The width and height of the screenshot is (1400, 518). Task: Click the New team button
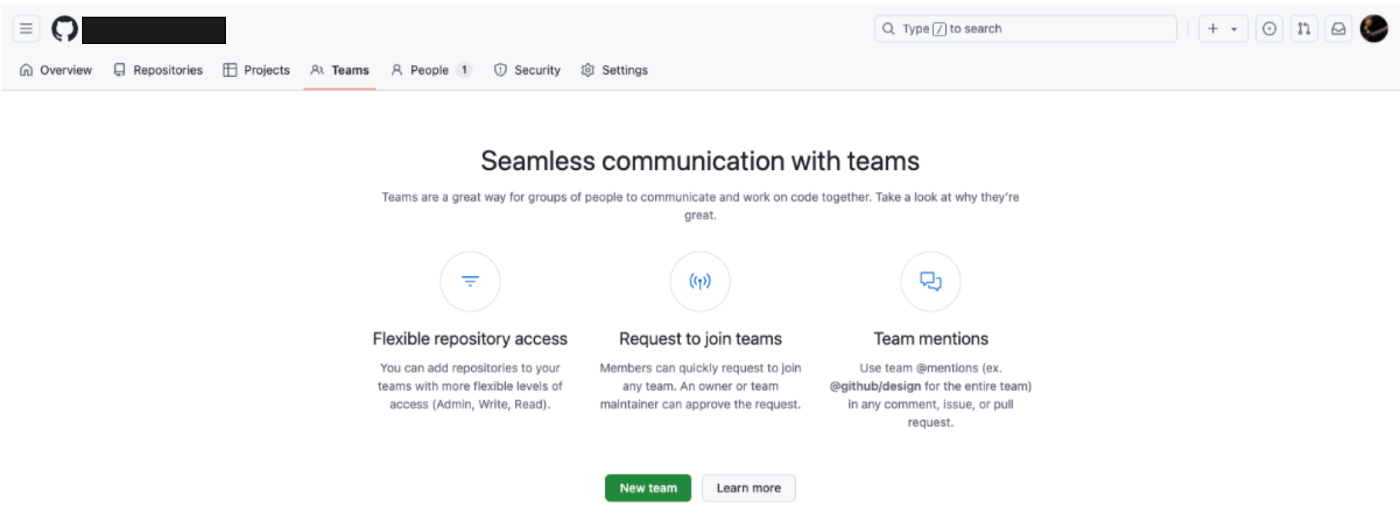coord(648,488)
